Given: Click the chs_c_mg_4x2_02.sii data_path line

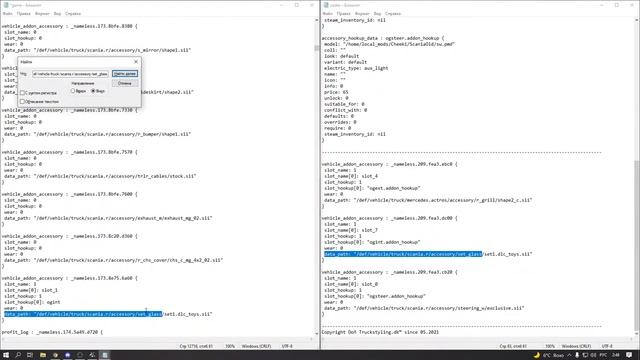Looking at the screenshot, I should click(x=113, y=260).
